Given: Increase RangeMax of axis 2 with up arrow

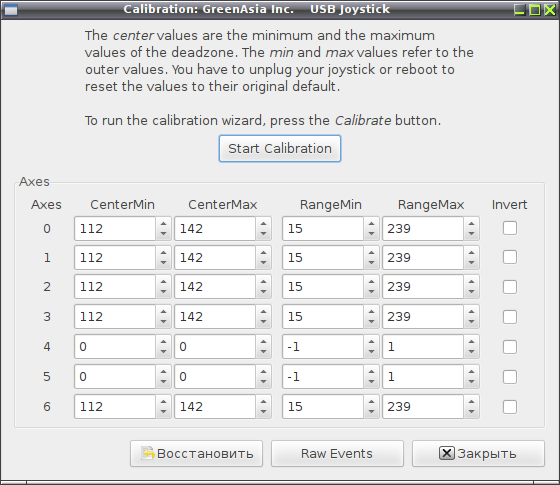Looking at the screenshot, I should pos(471,282).
